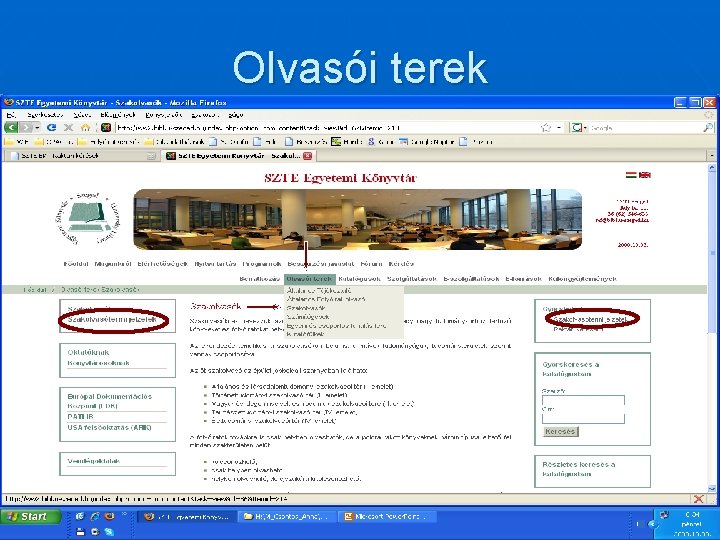Open Részletes keresés a katalógusban link
Screen dimensions: 720x540
click(579, 469)
